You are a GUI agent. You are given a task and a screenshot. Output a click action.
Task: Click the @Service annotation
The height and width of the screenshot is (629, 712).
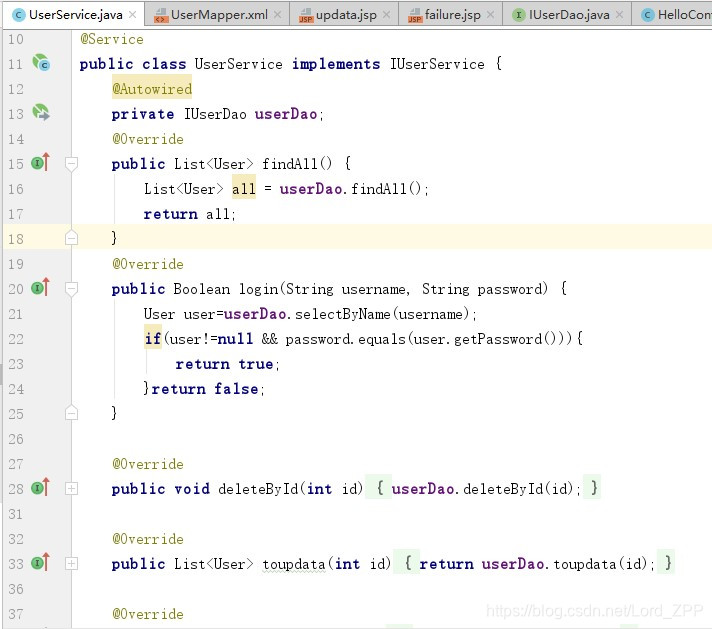112,39
